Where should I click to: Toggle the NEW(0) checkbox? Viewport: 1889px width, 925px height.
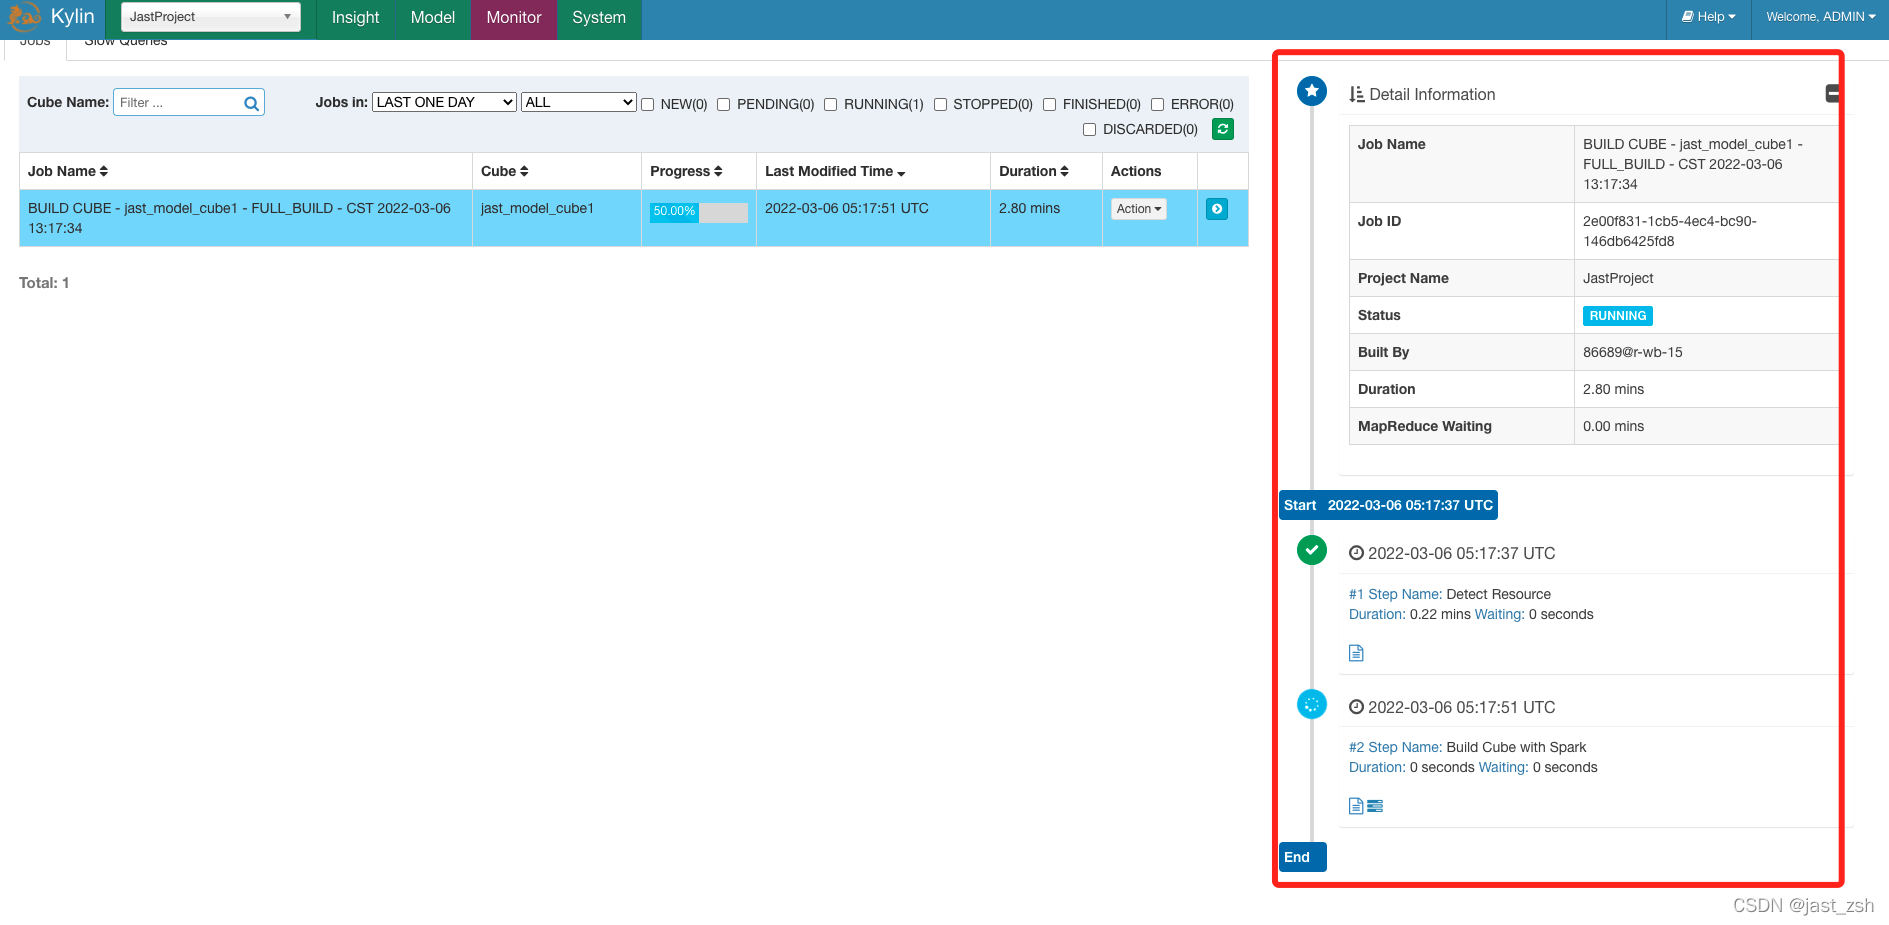pyautogui.click(x=647, y=104)
